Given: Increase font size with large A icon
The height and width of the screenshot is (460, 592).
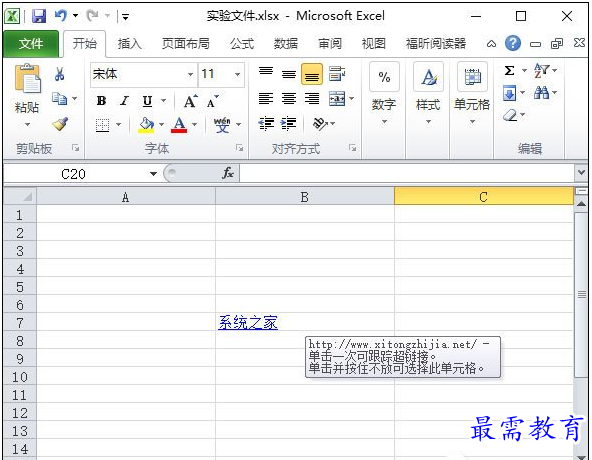Looking at the screenshot, I should pyautogui.click(x=191, y=101).
